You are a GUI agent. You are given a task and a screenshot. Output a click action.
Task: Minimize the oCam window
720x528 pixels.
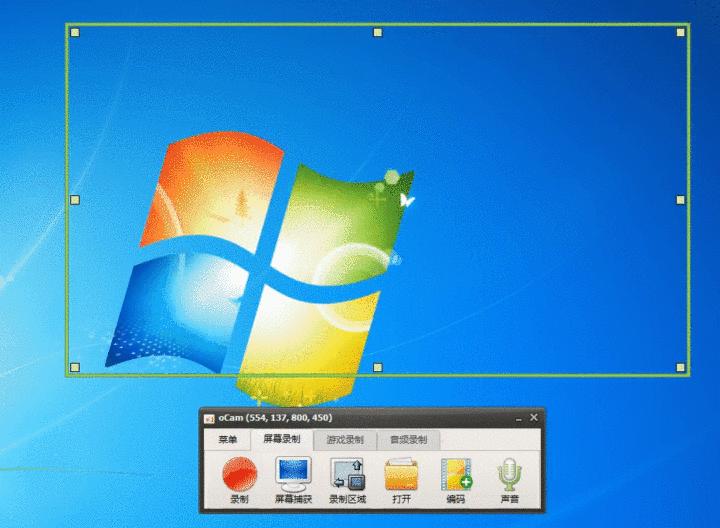519,418
